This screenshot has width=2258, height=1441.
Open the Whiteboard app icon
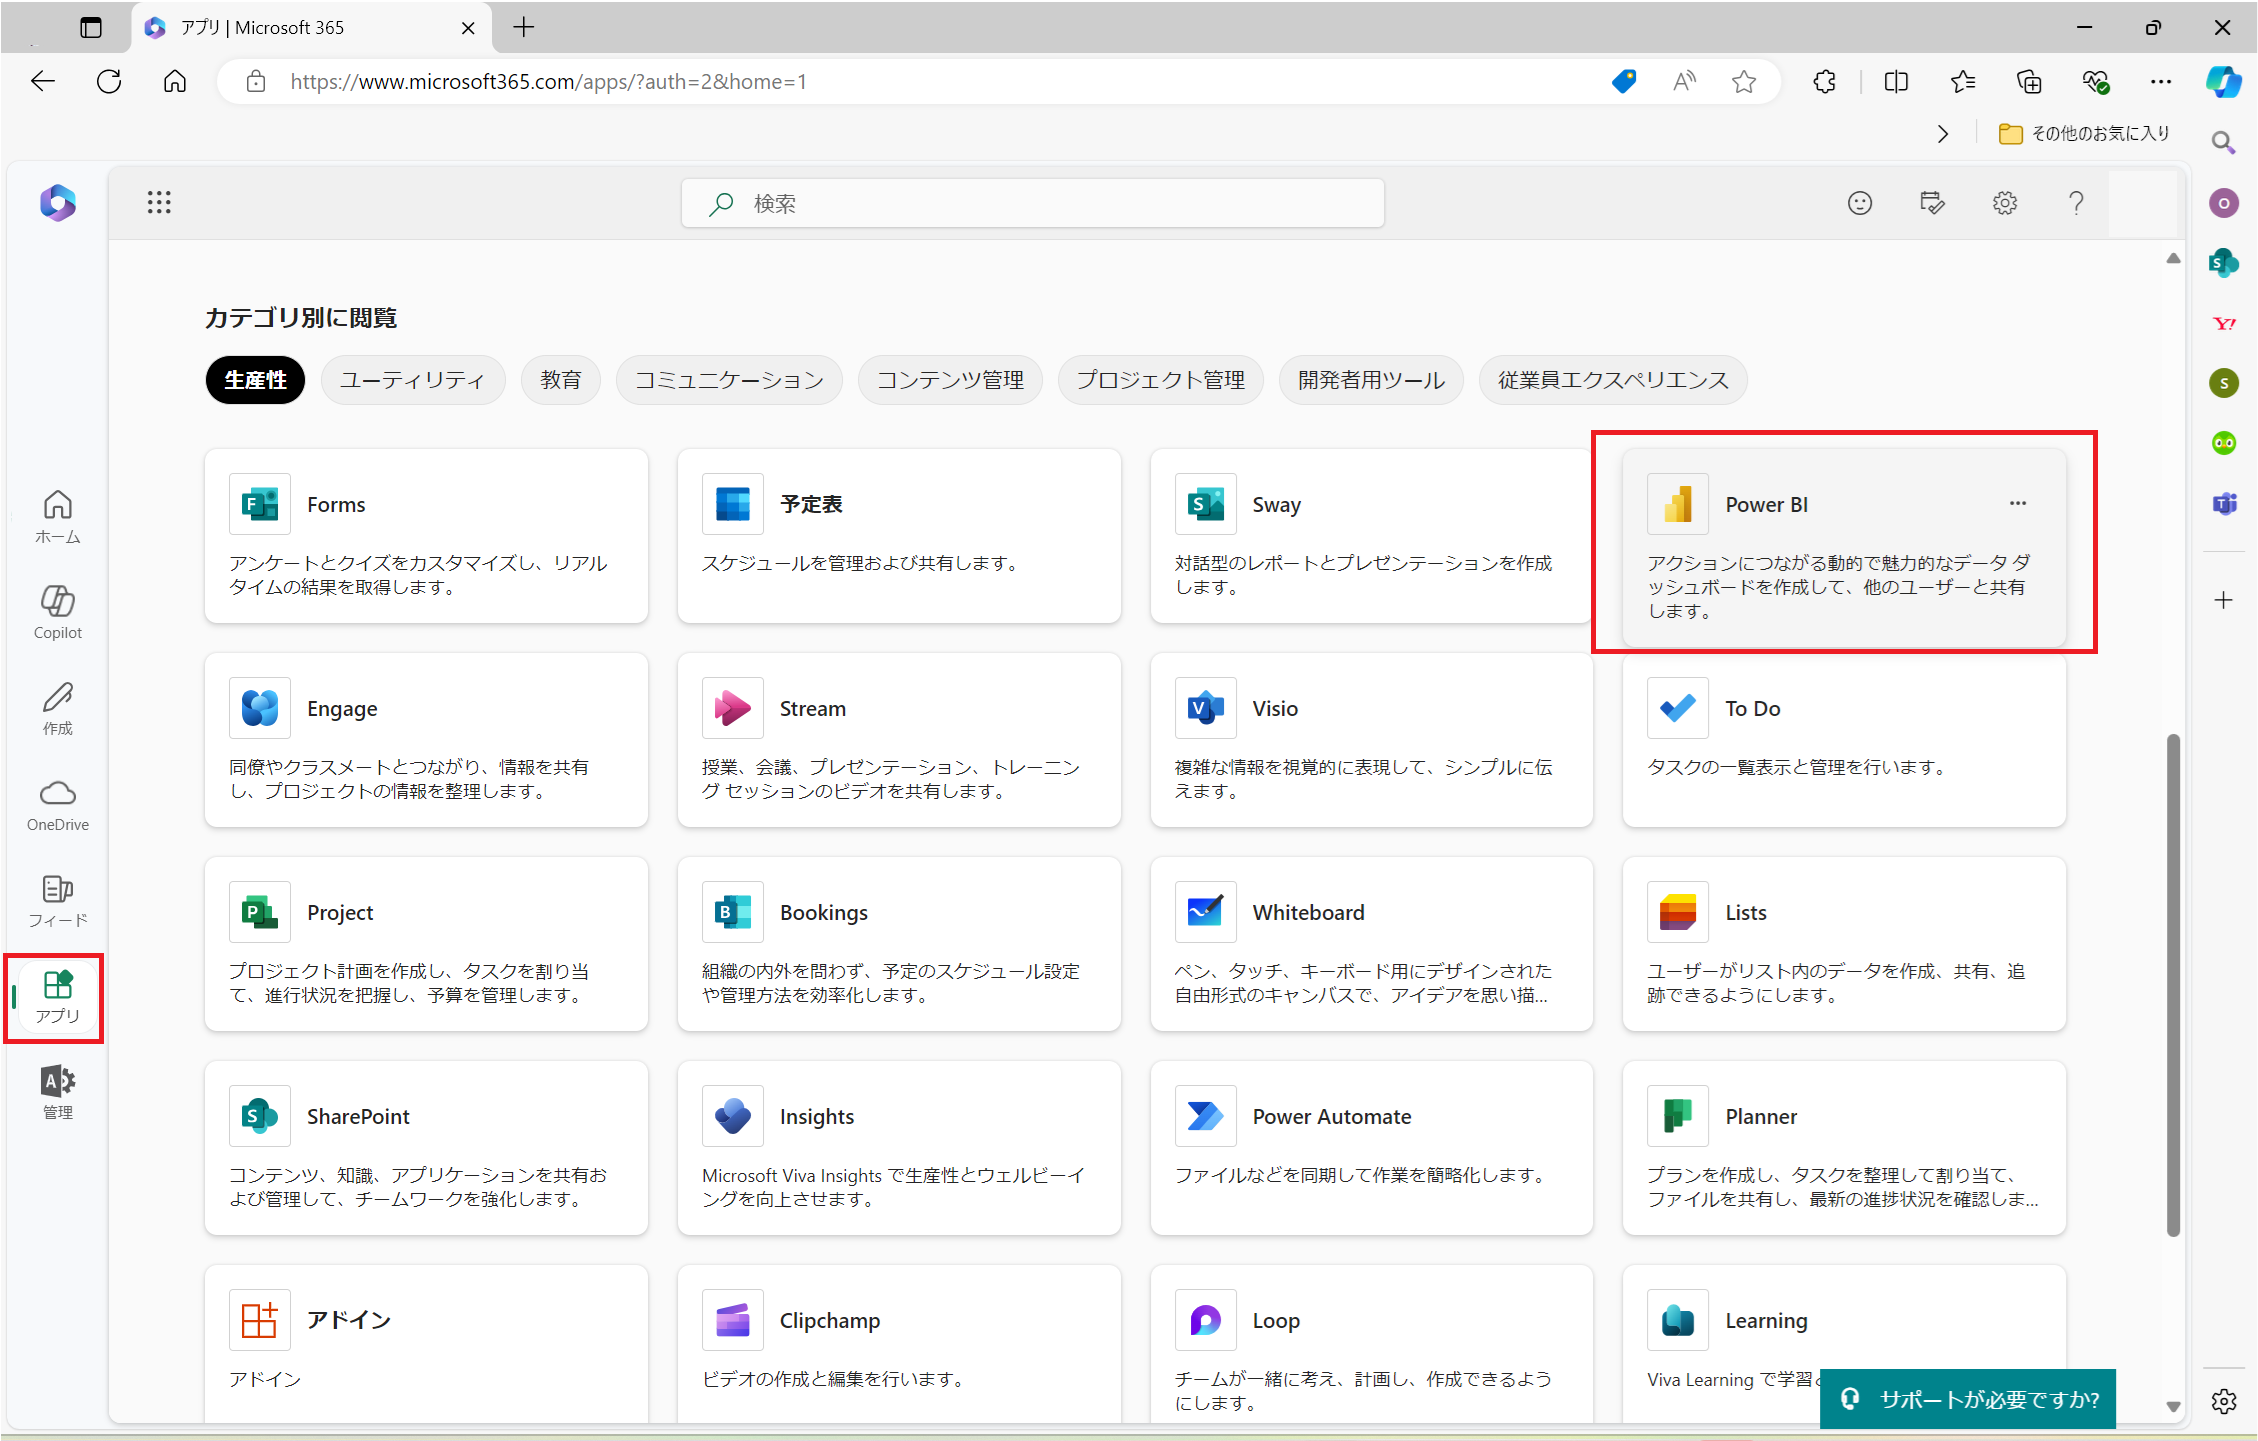pyautogui.click(x=1205, y=912)
